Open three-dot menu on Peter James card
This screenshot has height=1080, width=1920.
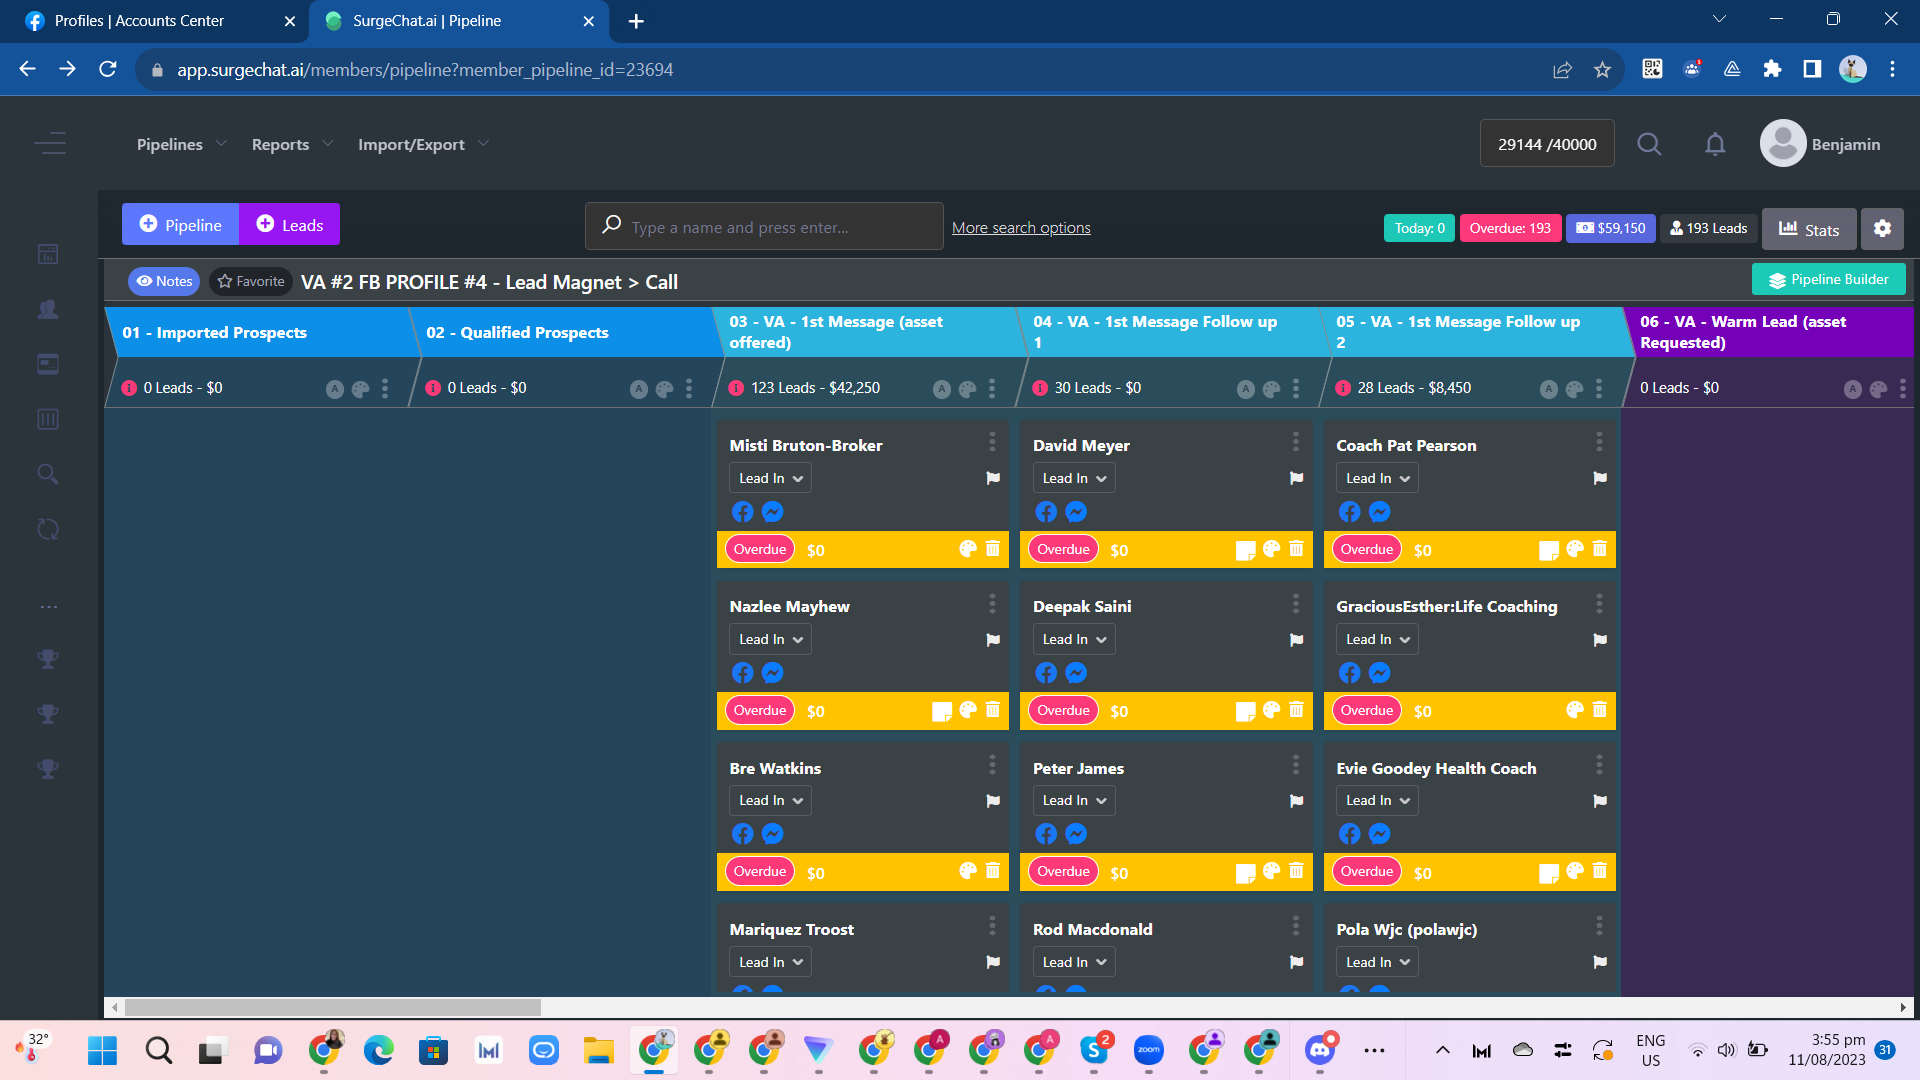point(1295,765)
